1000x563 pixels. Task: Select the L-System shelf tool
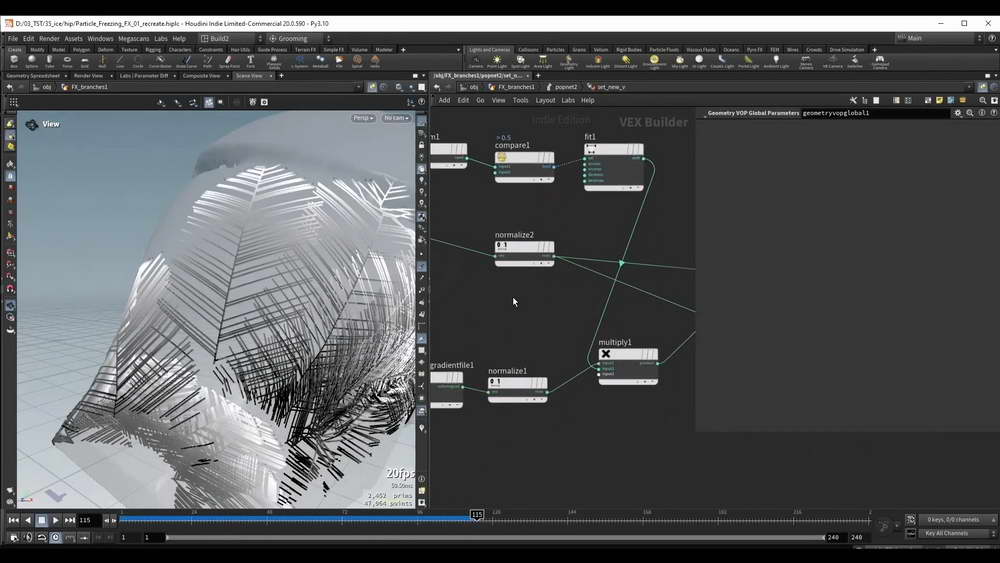[299, 61]
